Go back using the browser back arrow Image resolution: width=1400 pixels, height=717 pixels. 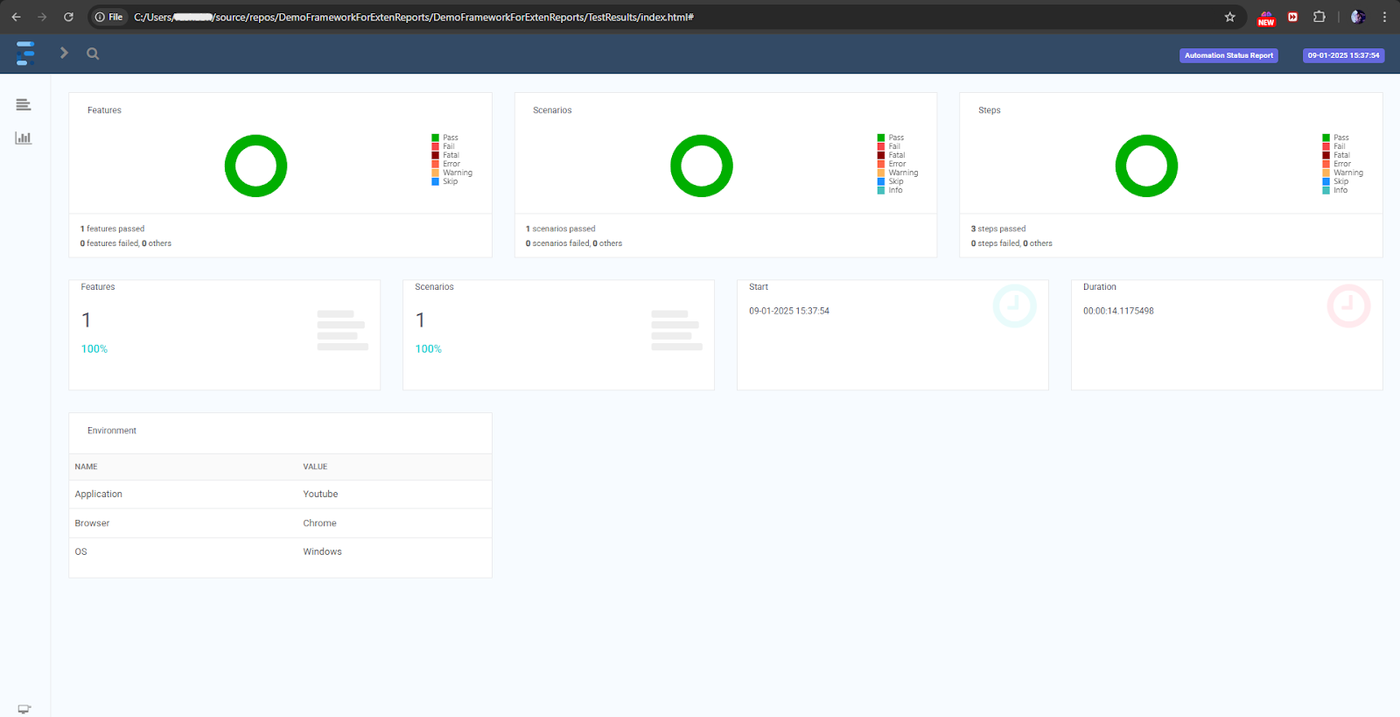16,17
